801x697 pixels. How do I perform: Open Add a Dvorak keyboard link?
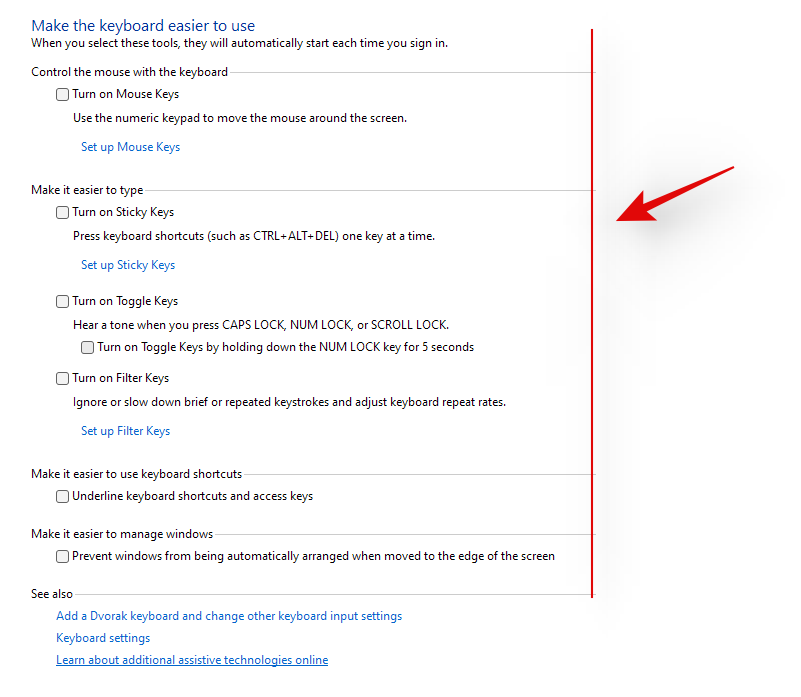(x=229, y=616)
